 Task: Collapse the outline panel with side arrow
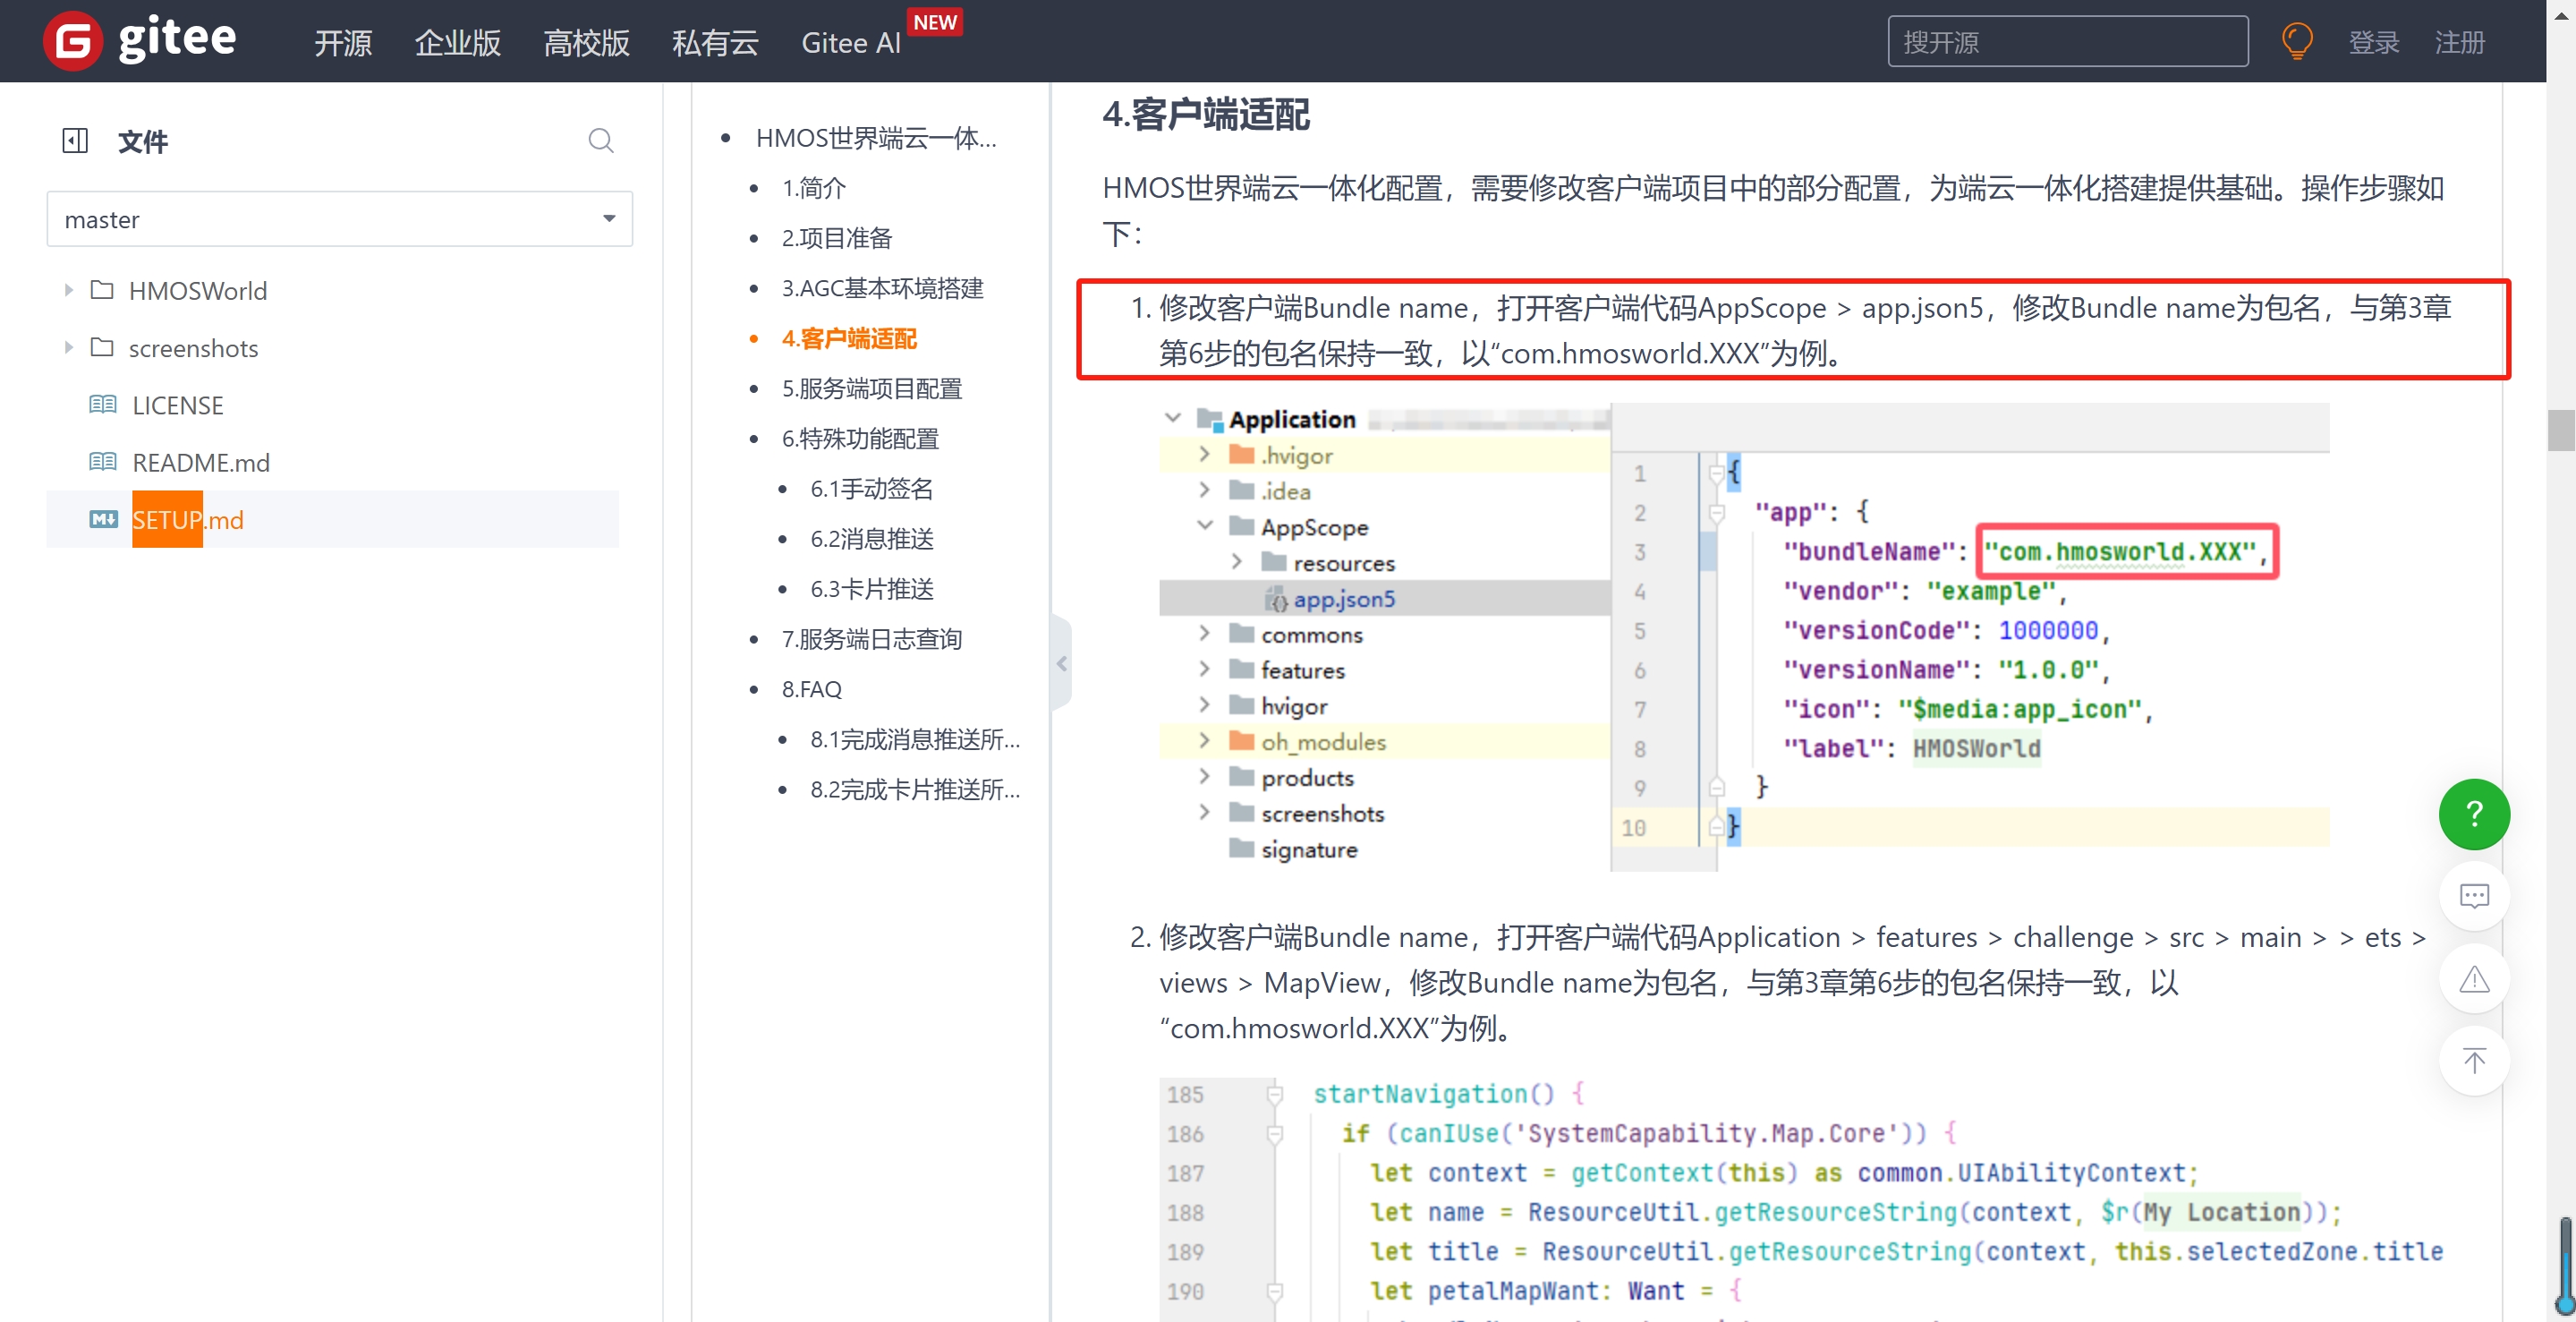(1061, 662)
